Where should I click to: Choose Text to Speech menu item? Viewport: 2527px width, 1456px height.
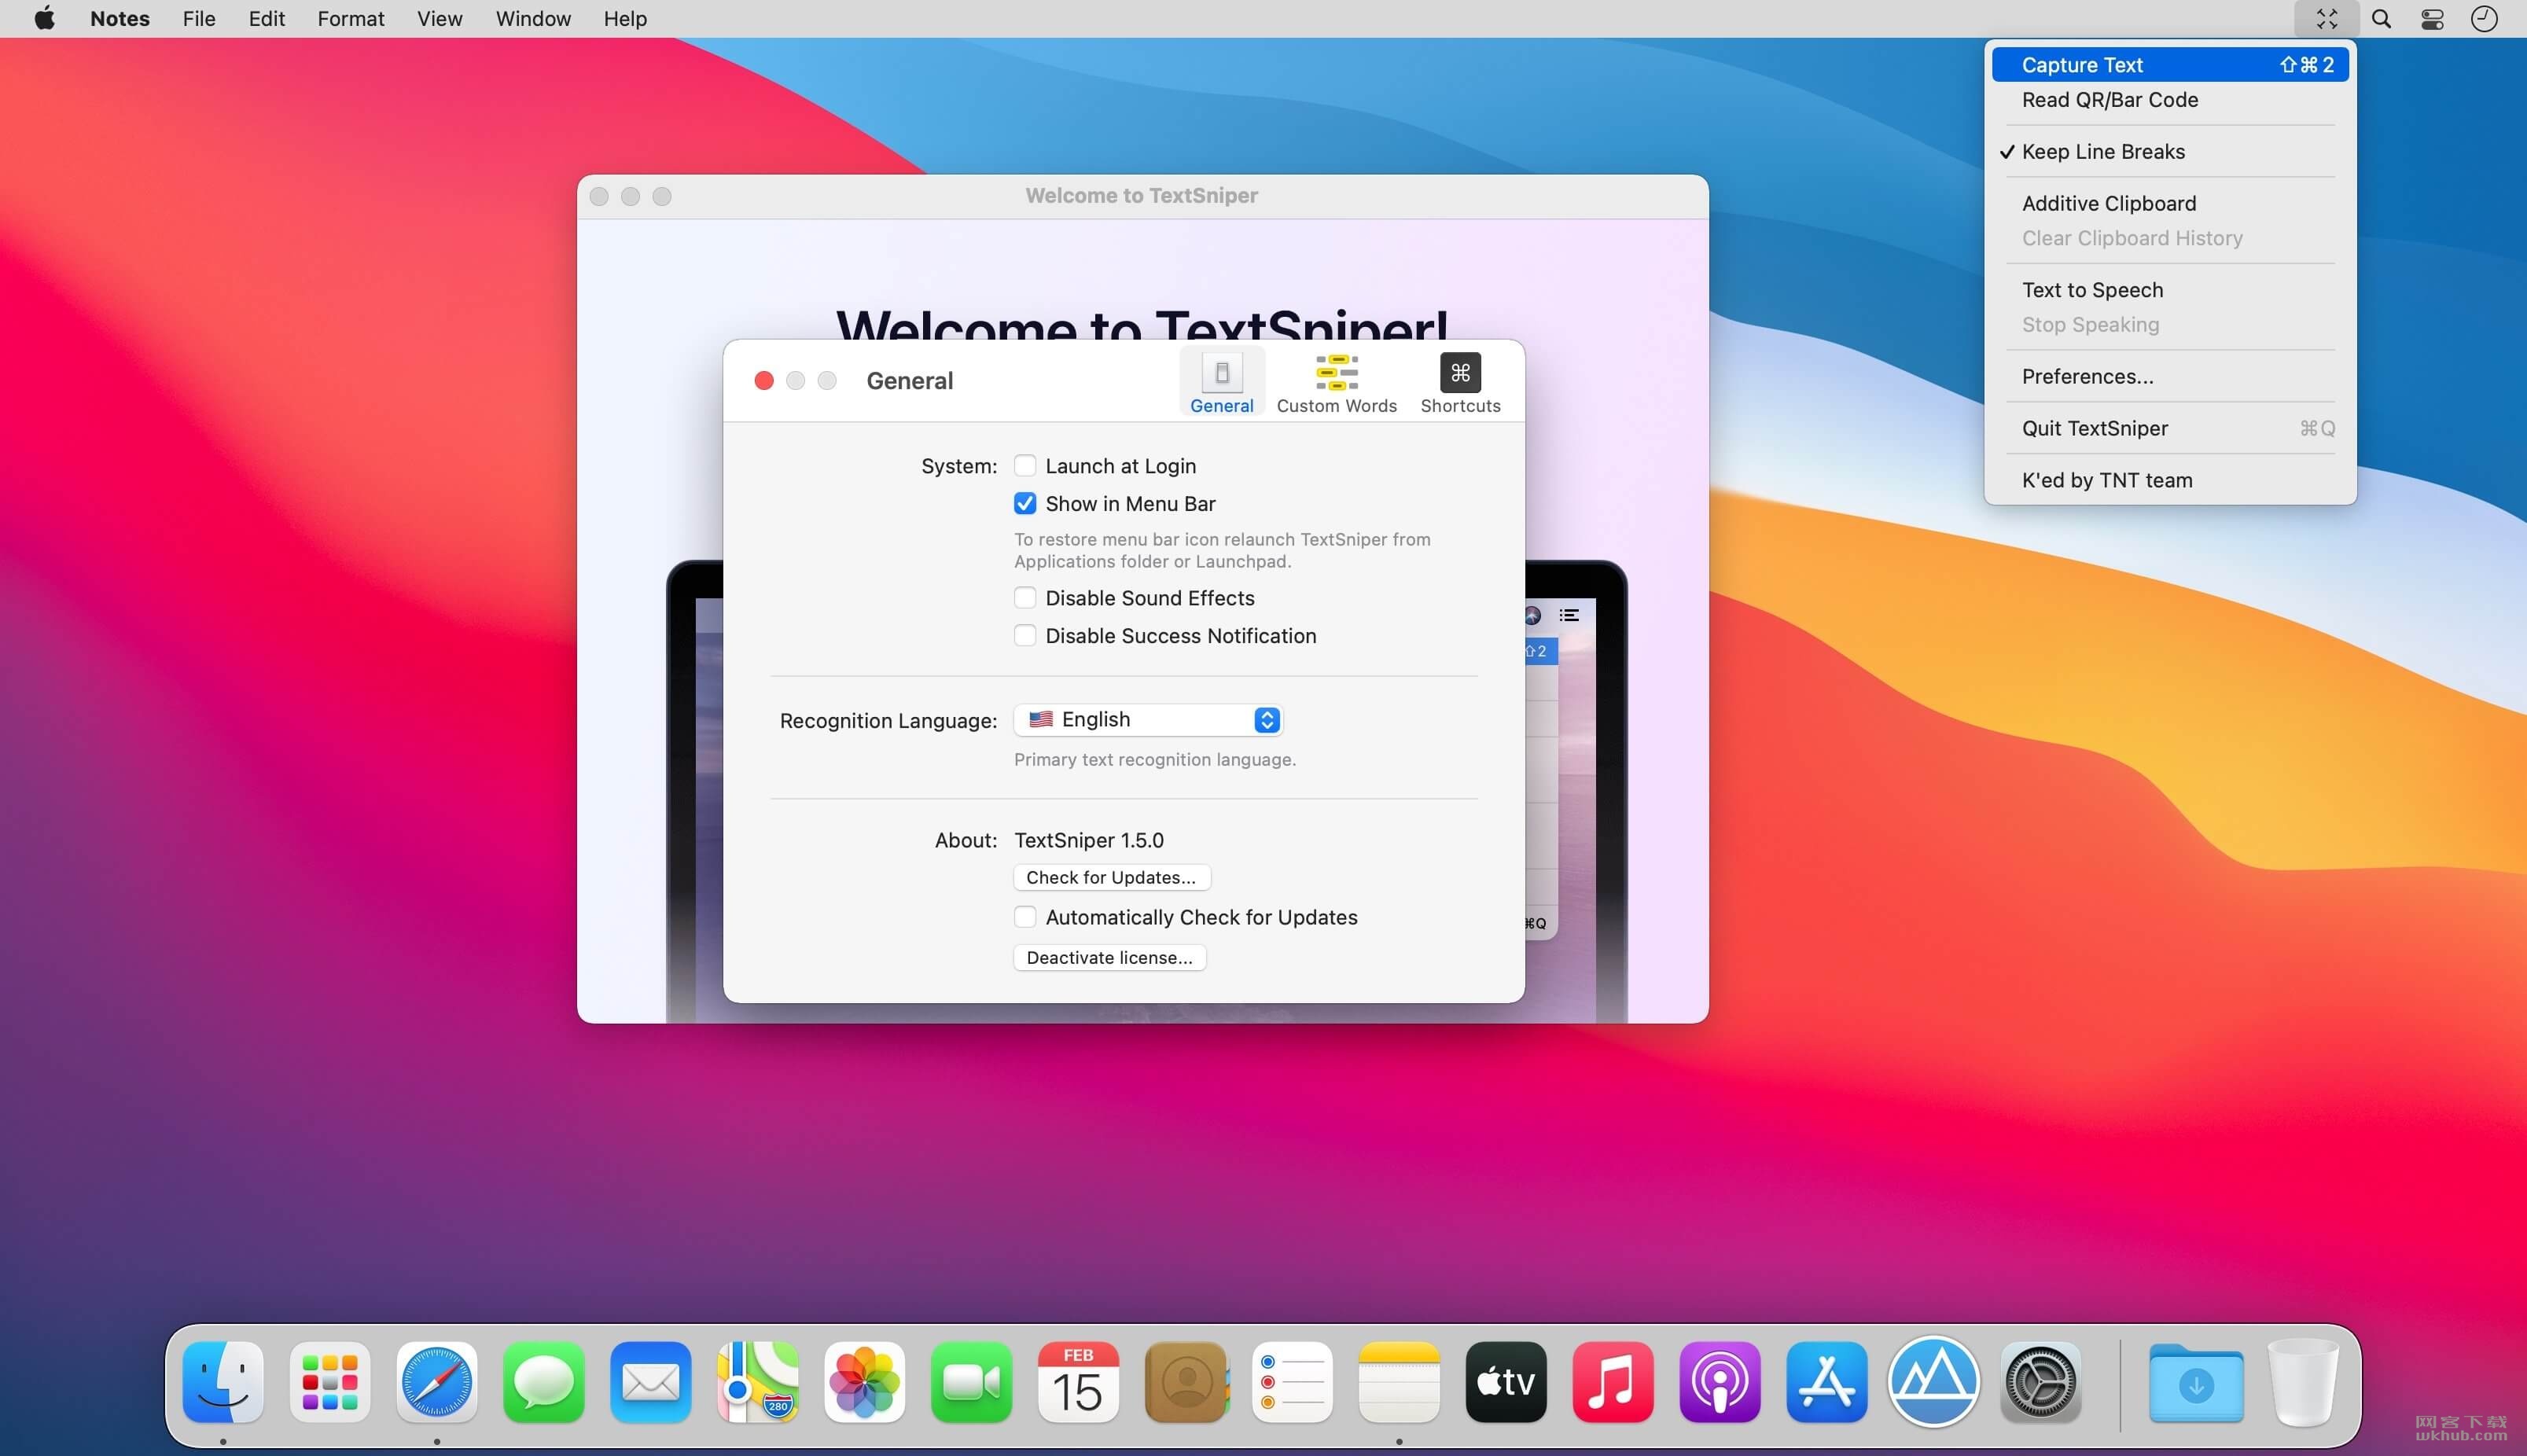pos(2170,290)
